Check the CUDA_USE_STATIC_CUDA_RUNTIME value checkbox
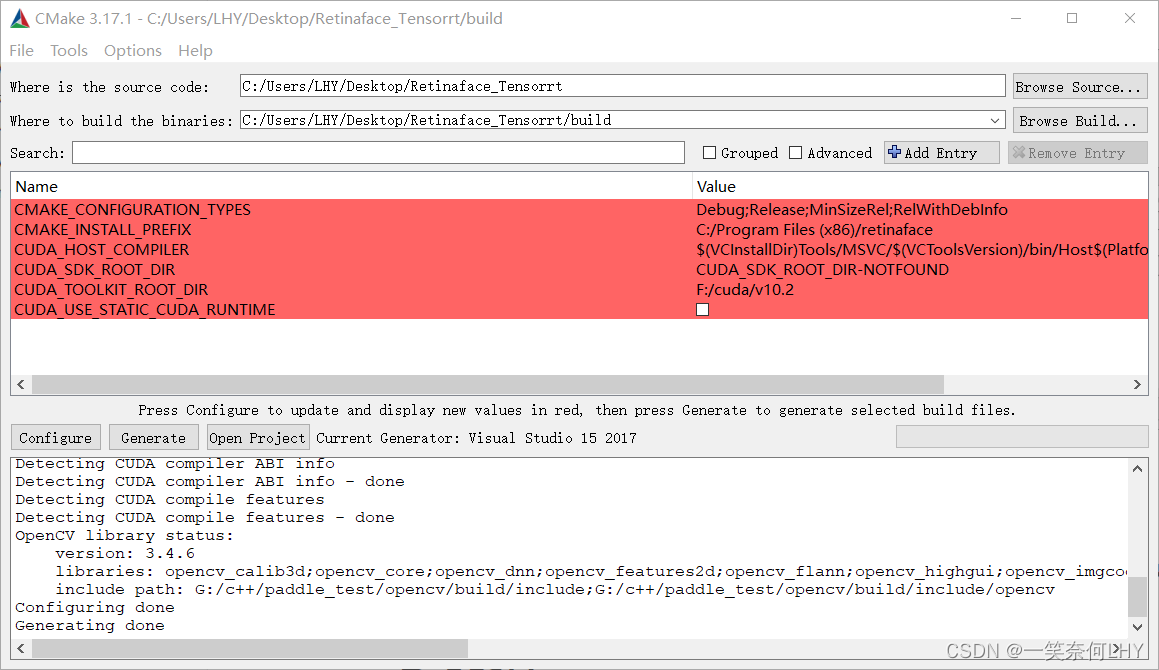Screen dimensions: 1159x670 (702, 309)
